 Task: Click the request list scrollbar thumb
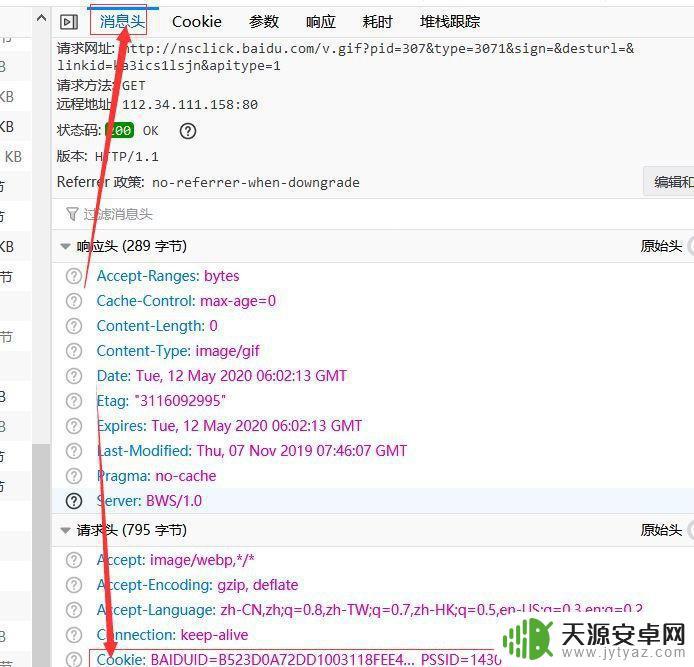click(x=41, y=553)
